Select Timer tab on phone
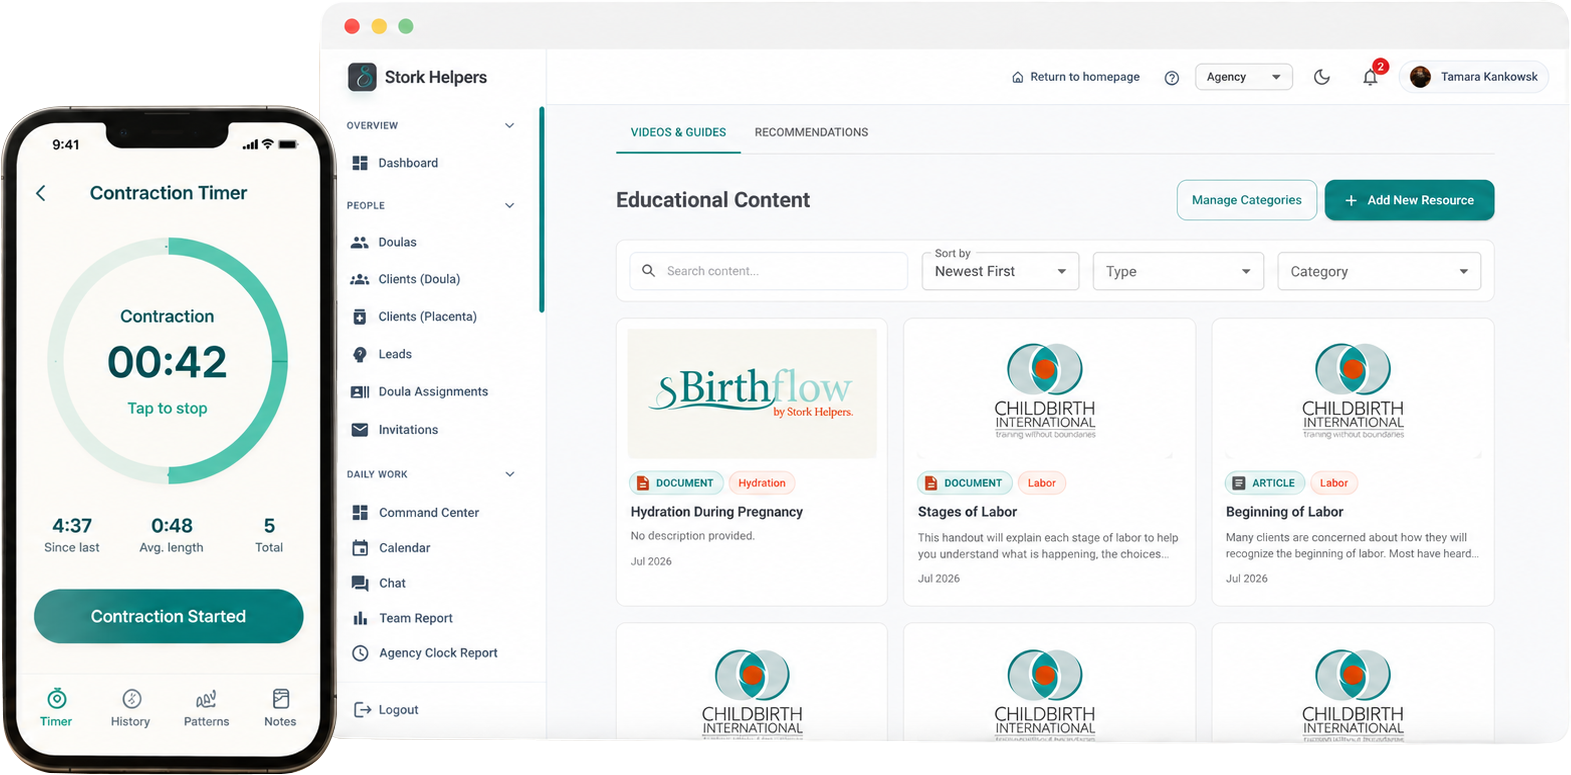This screenshot has width=1571, height=775. pos(56,708)
